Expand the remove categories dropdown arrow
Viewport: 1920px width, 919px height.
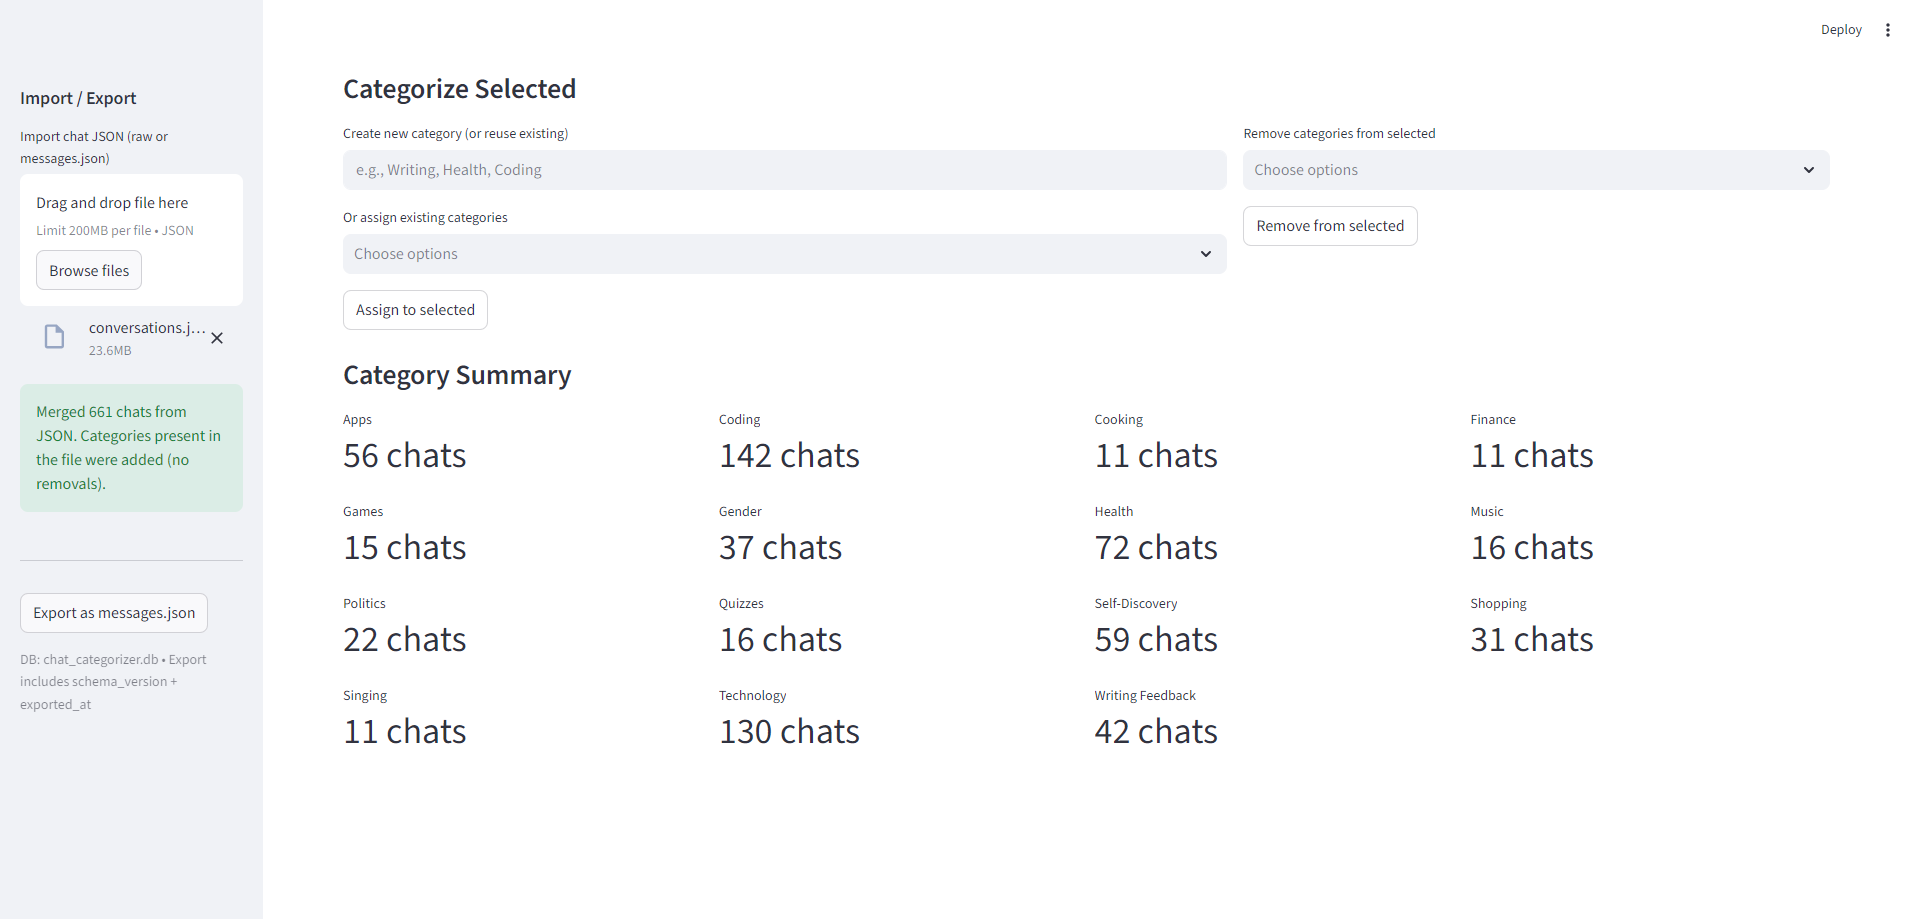click(x=1808, y=170)
